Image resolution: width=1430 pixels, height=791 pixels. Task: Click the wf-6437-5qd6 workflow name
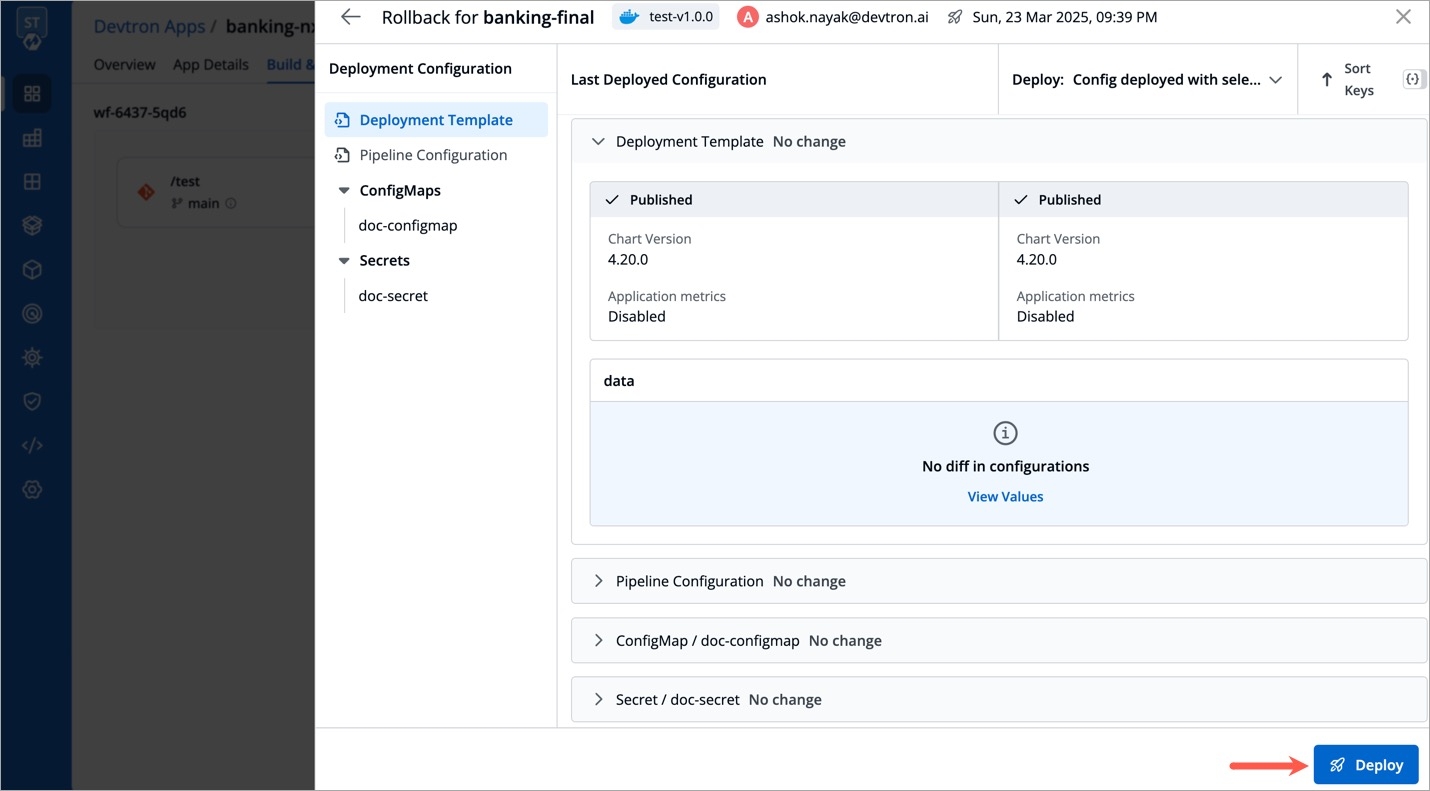tap(140, 112)
